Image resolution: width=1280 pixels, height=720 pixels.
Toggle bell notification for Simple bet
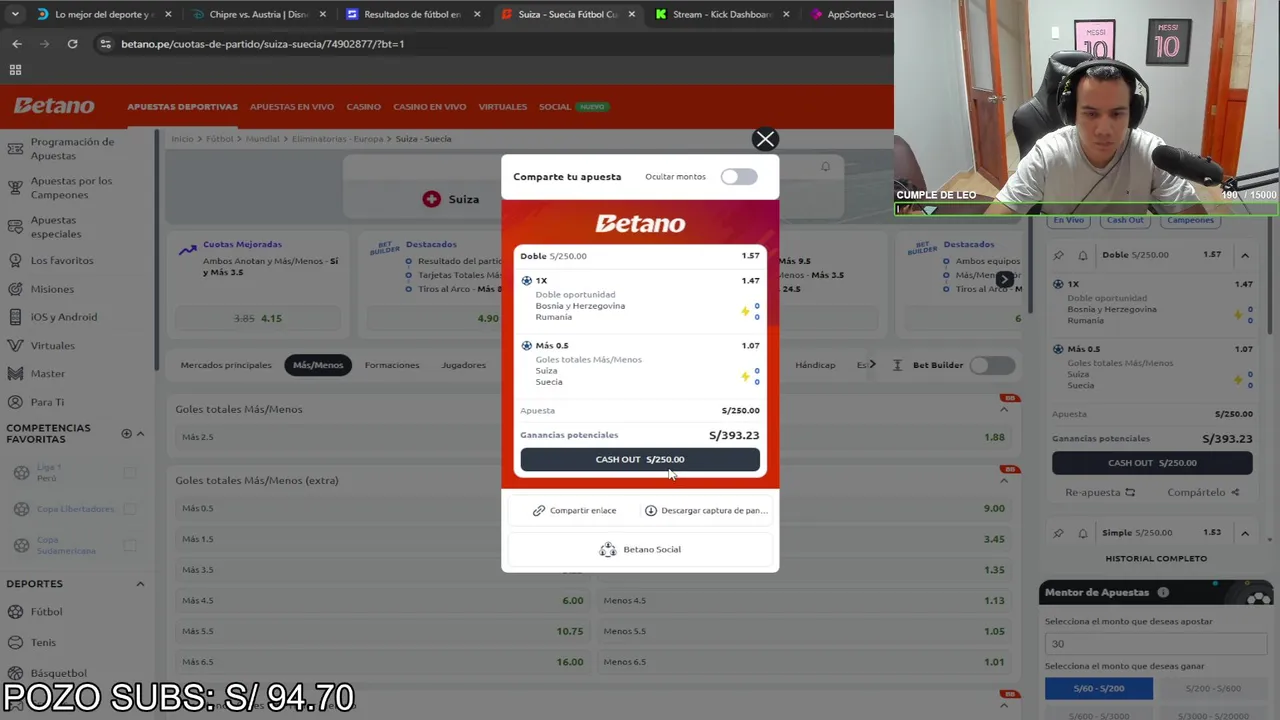tap(1082, 533)
